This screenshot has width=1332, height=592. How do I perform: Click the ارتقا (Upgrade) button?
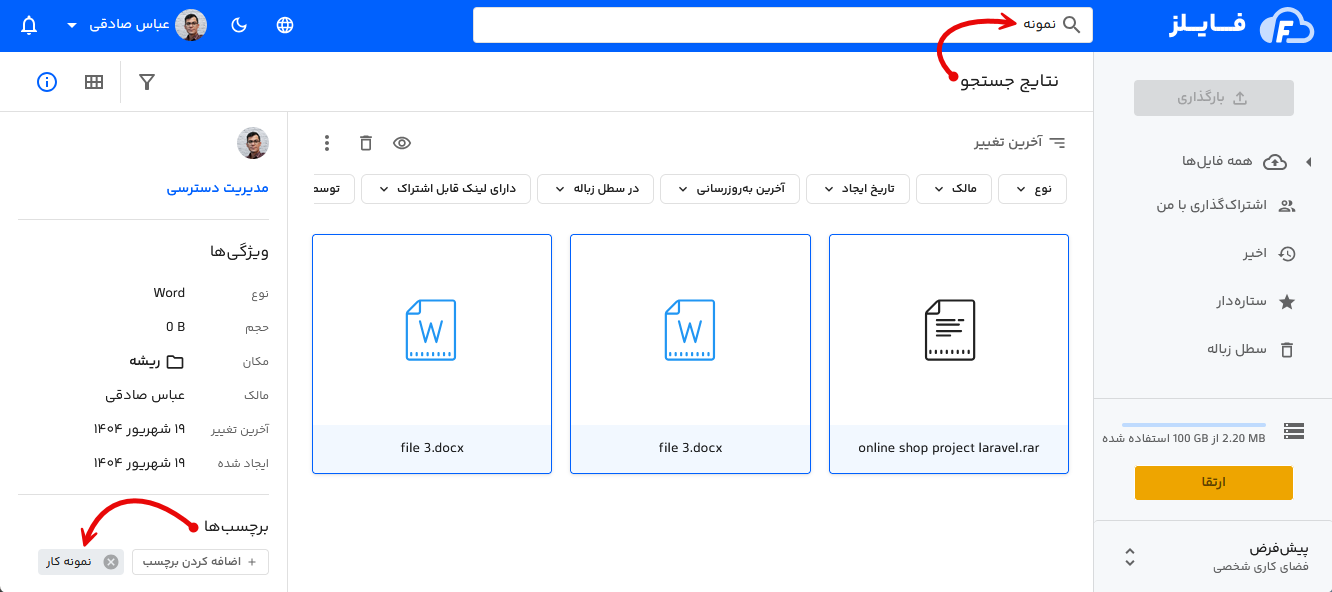[1213, 482]
